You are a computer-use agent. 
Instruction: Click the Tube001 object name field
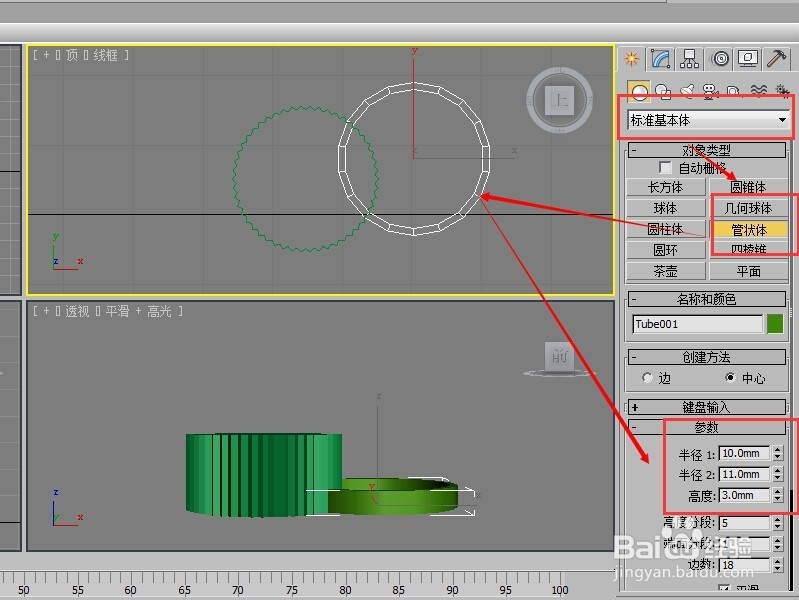pyautogui.click(x=697, y=324)
